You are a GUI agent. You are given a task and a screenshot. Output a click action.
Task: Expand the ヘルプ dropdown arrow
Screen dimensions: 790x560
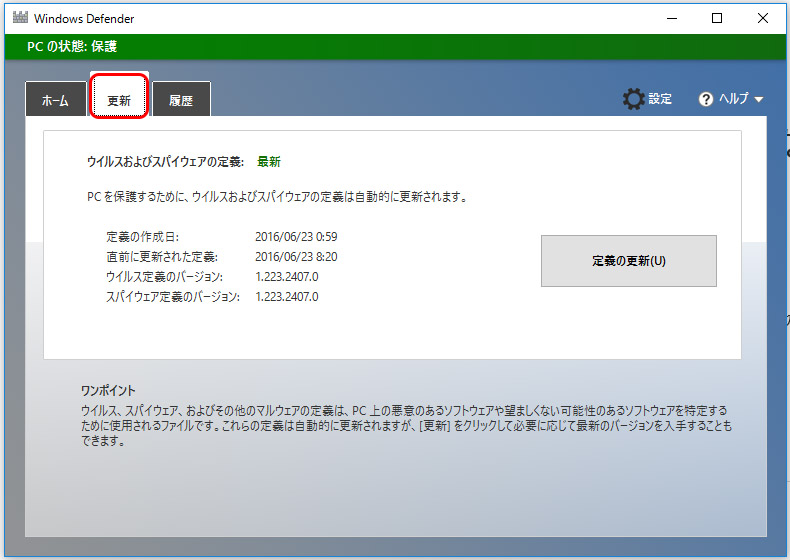tap(759, 100)
